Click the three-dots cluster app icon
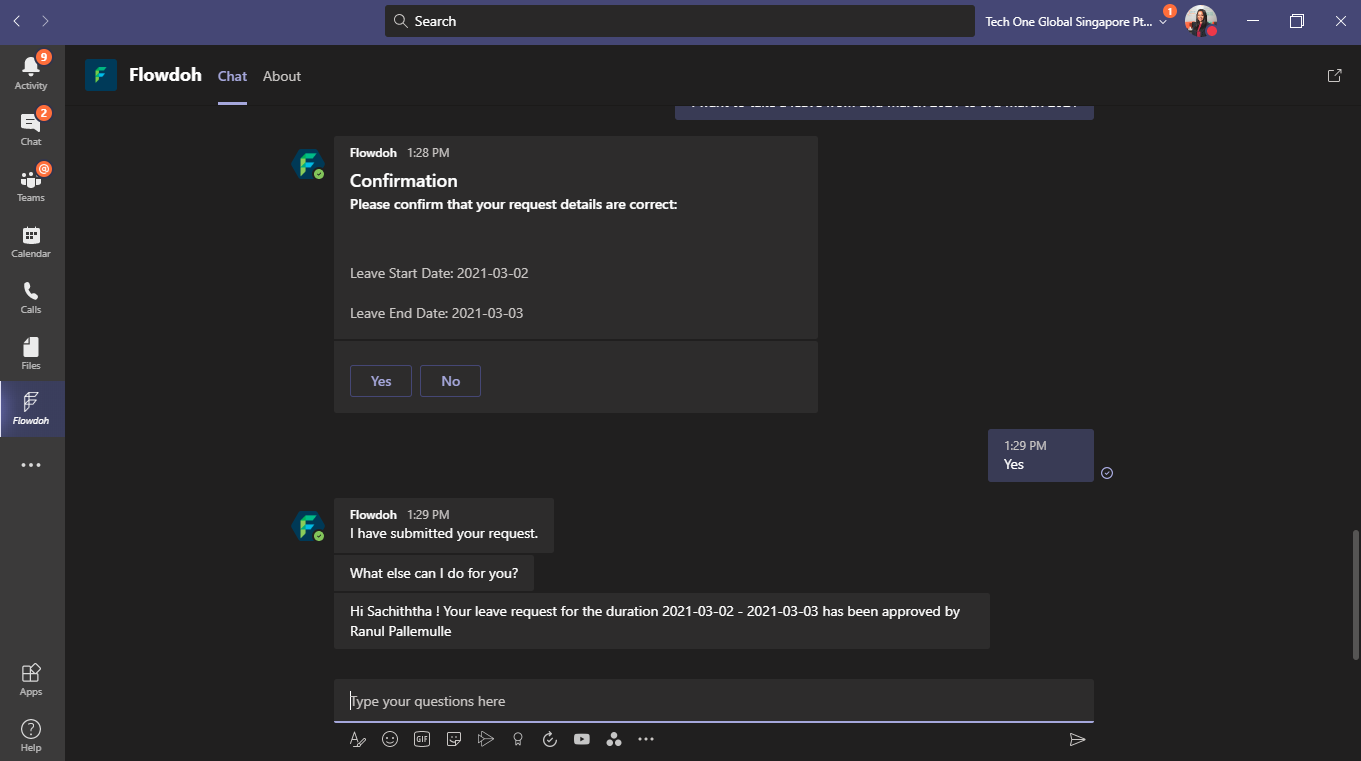This screenshot has width=1361, height=761. click(x=614, y=739)
